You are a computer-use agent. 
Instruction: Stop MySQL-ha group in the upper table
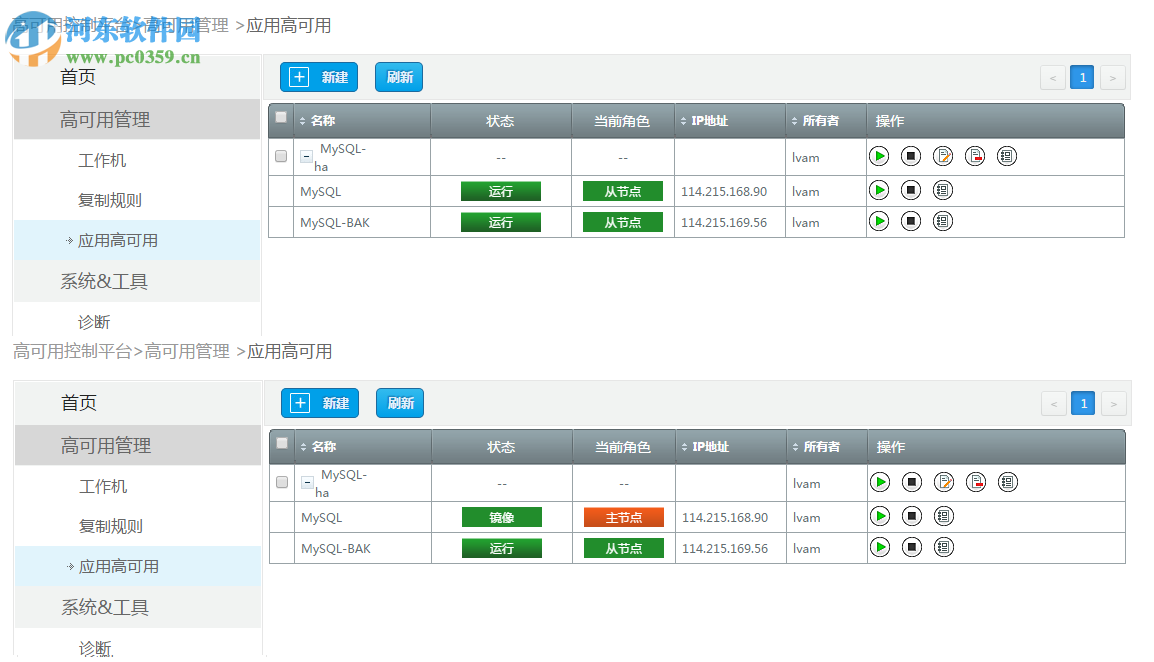(910, 156)
